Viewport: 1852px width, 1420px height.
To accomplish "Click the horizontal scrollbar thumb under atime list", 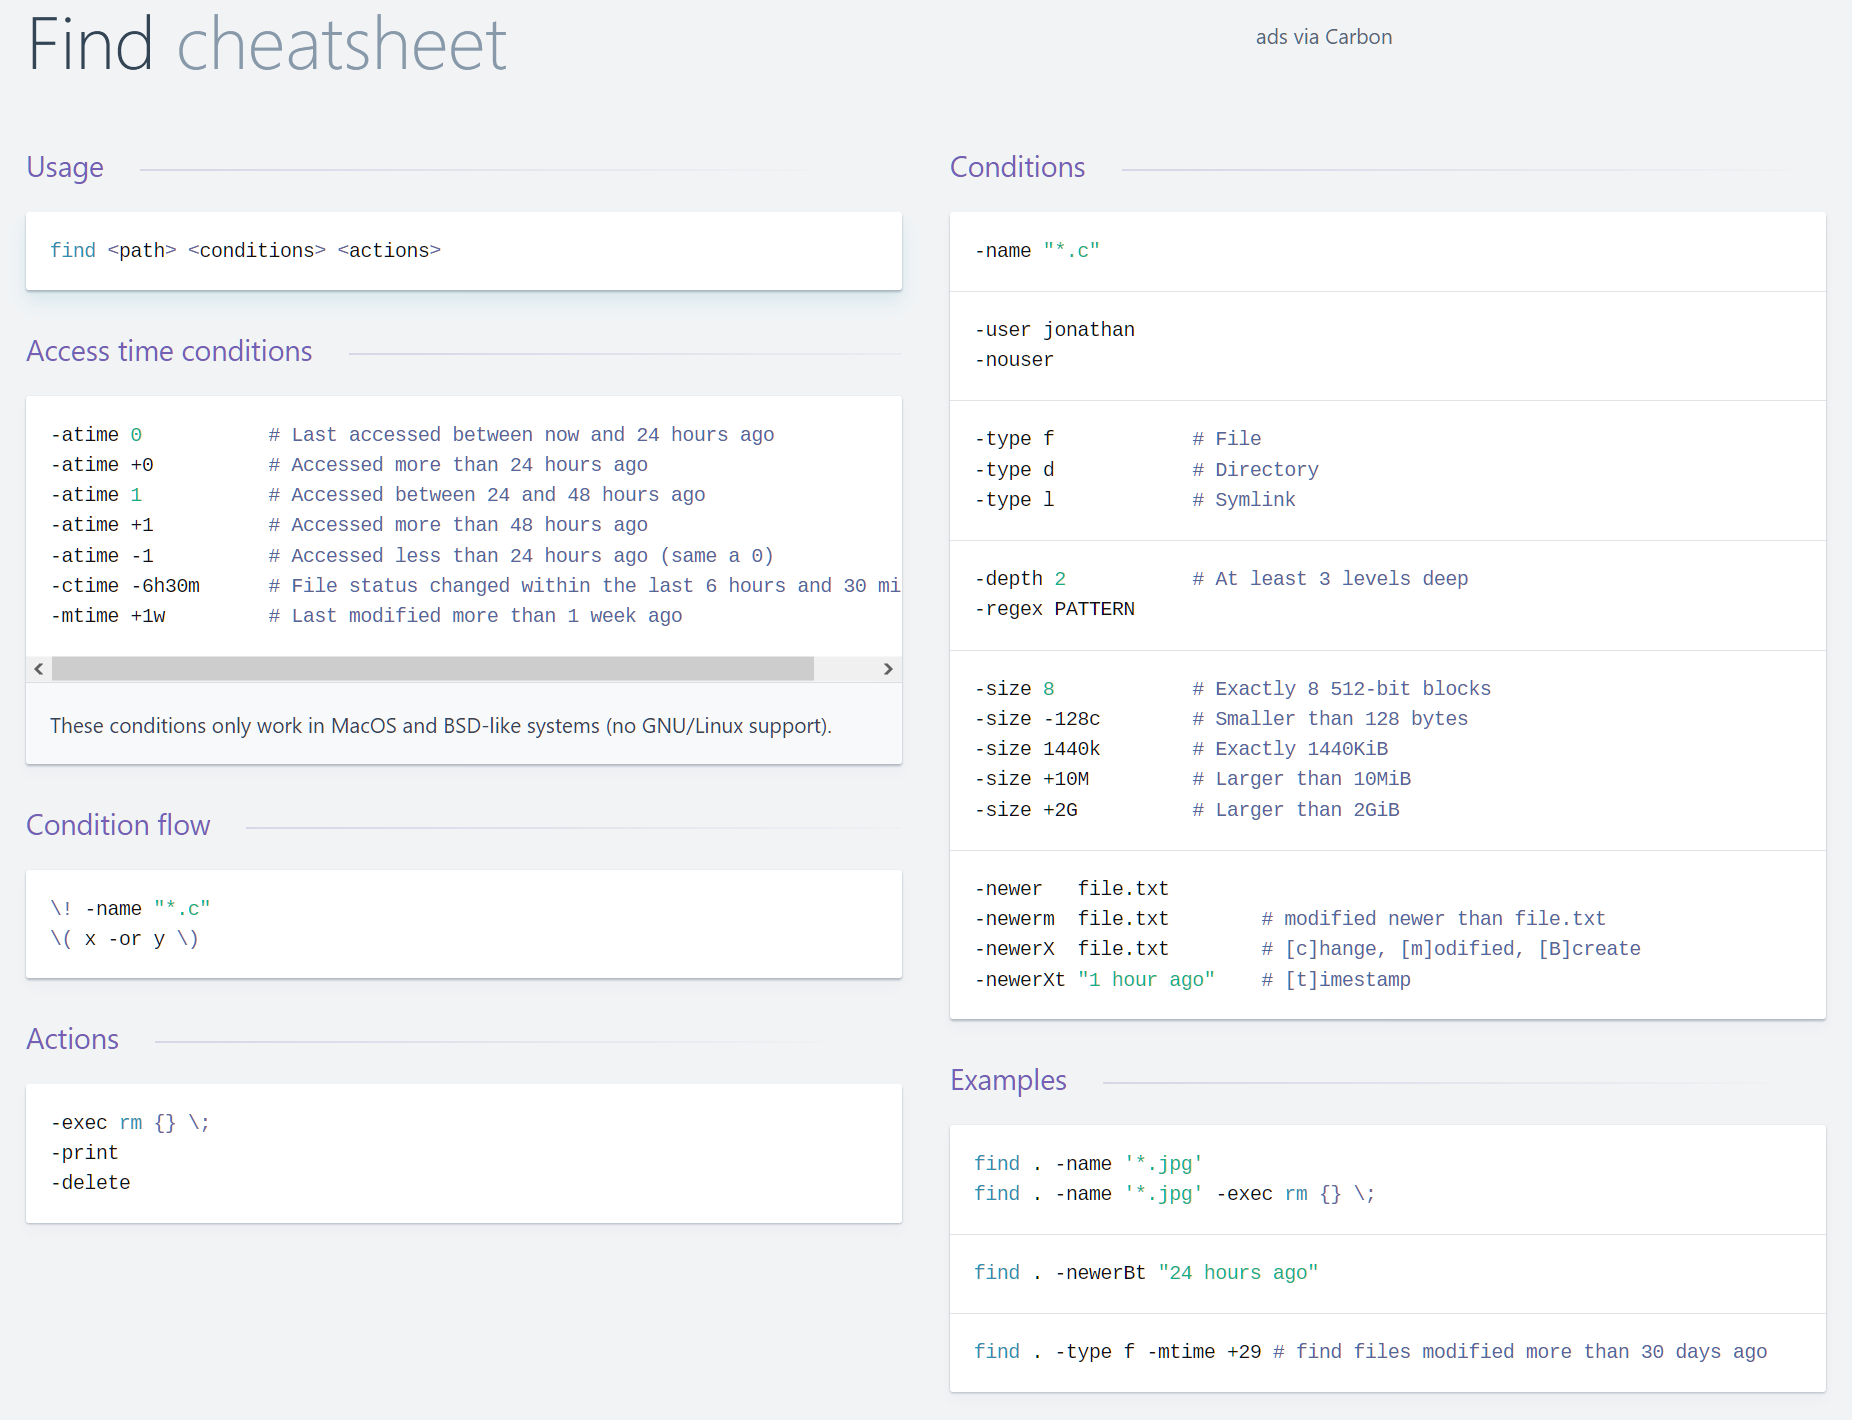I will click(x=433, y=669).
